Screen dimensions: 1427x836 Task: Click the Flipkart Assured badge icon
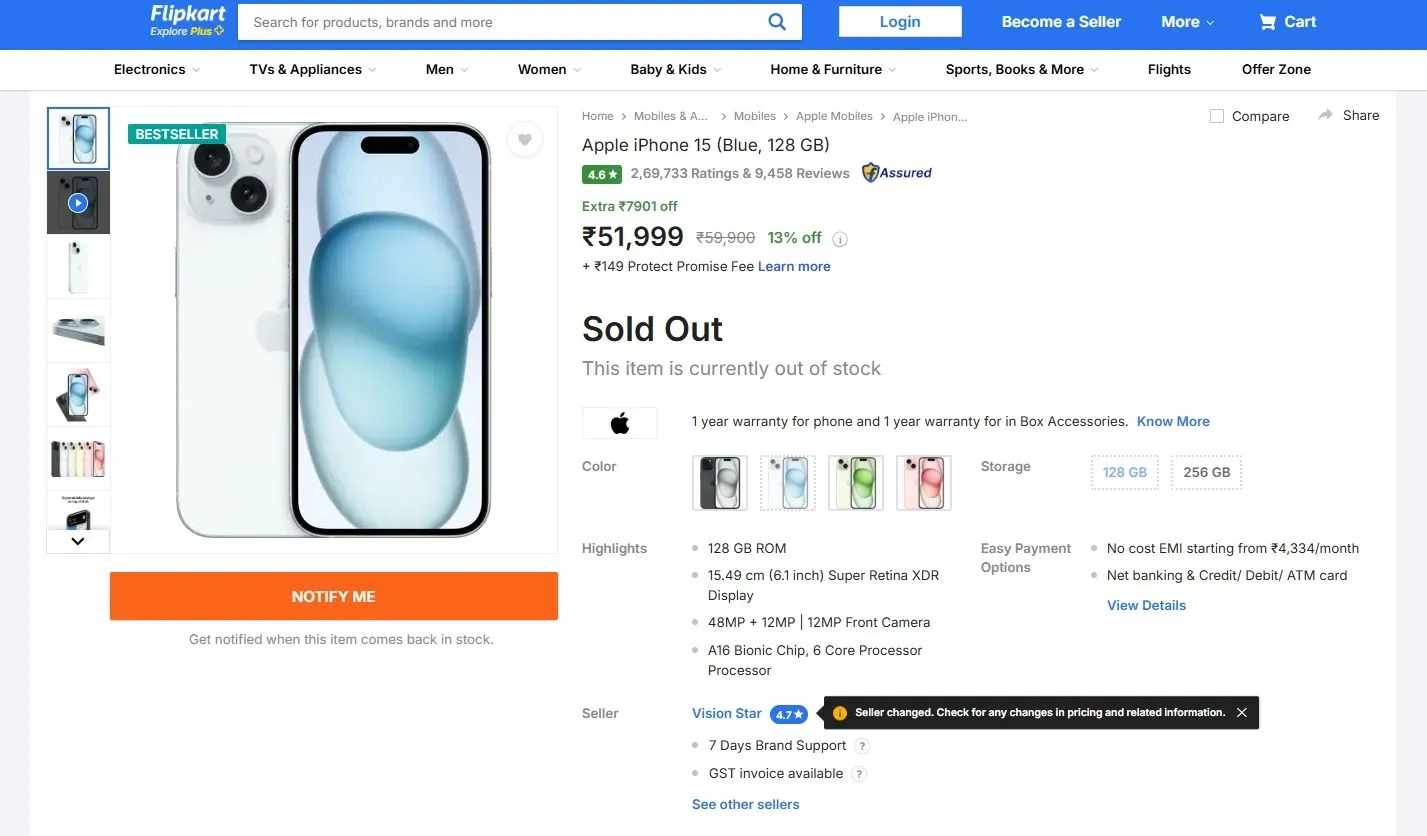pos(871,172)
